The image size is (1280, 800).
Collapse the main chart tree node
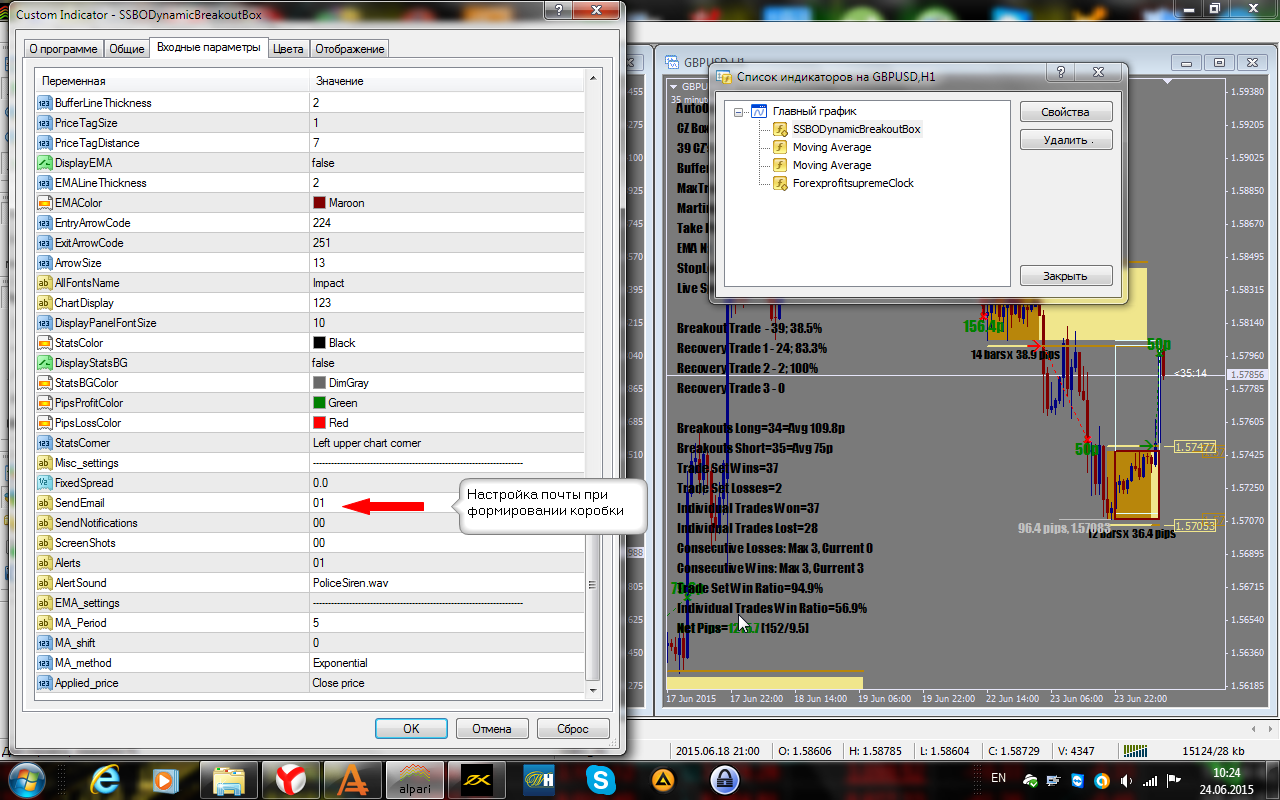740,112
